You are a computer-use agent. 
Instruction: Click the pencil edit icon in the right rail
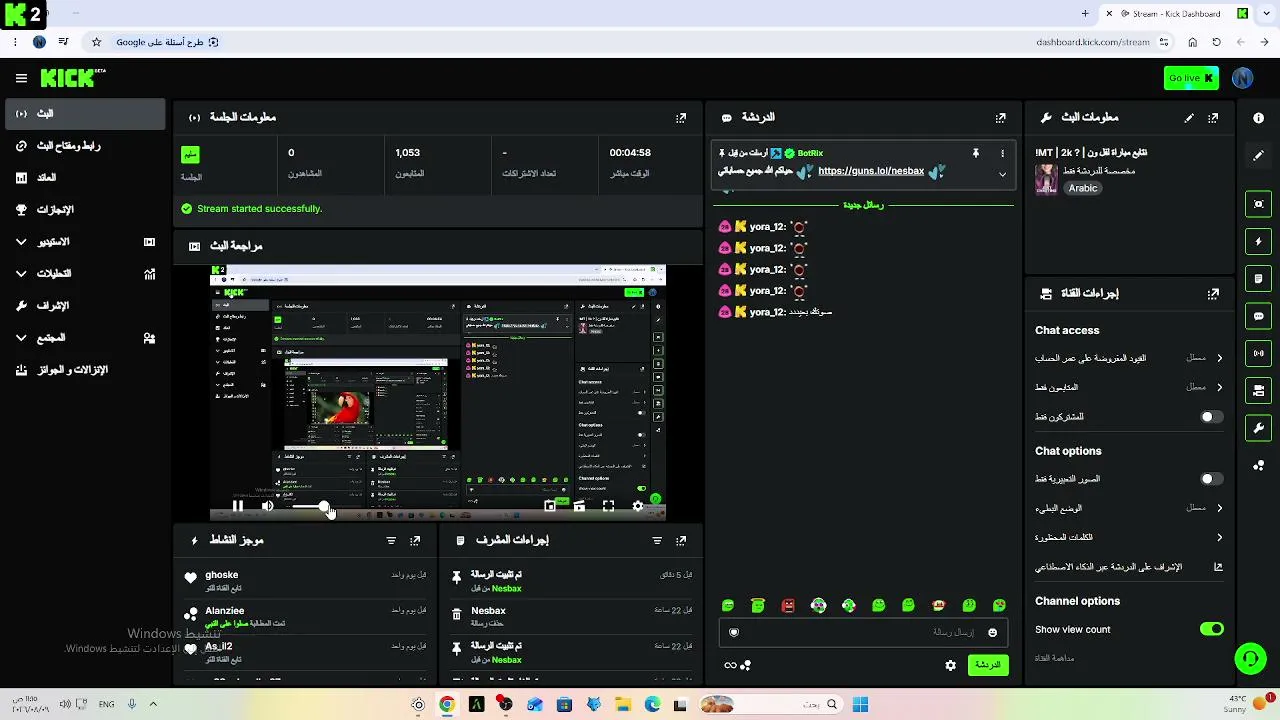1259,156
